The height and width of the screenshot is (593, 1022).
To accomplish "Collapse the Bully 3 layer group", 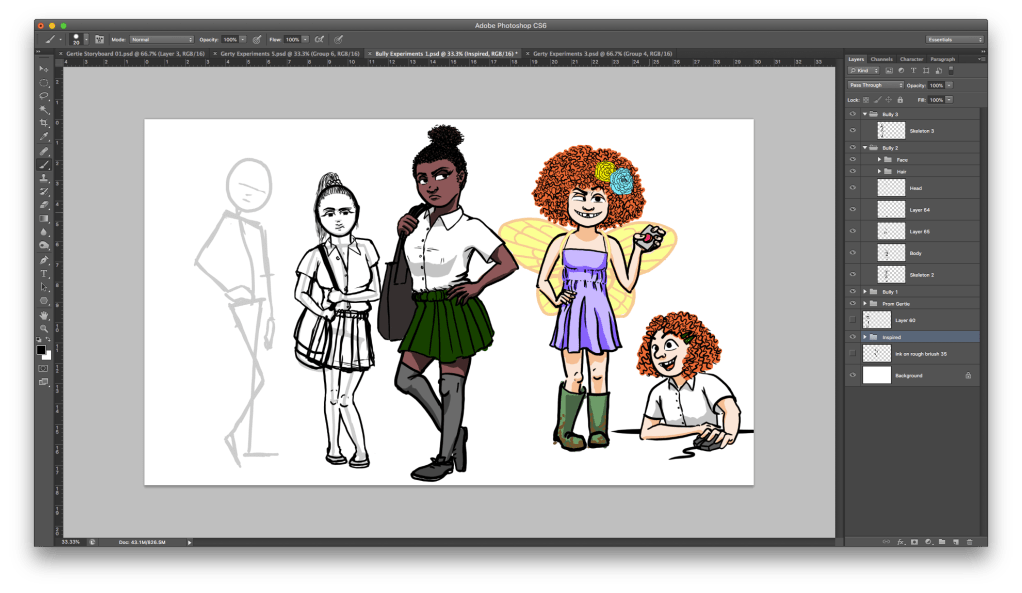I will point(864,114).
